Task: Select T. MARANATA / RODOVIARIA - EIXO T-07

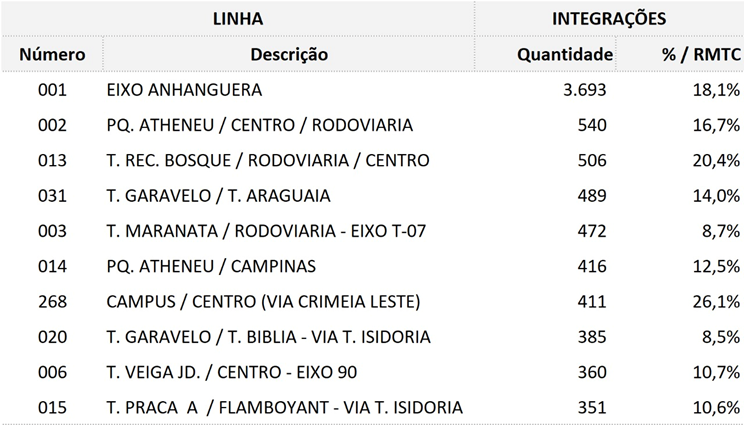Action: click(266, 231)
